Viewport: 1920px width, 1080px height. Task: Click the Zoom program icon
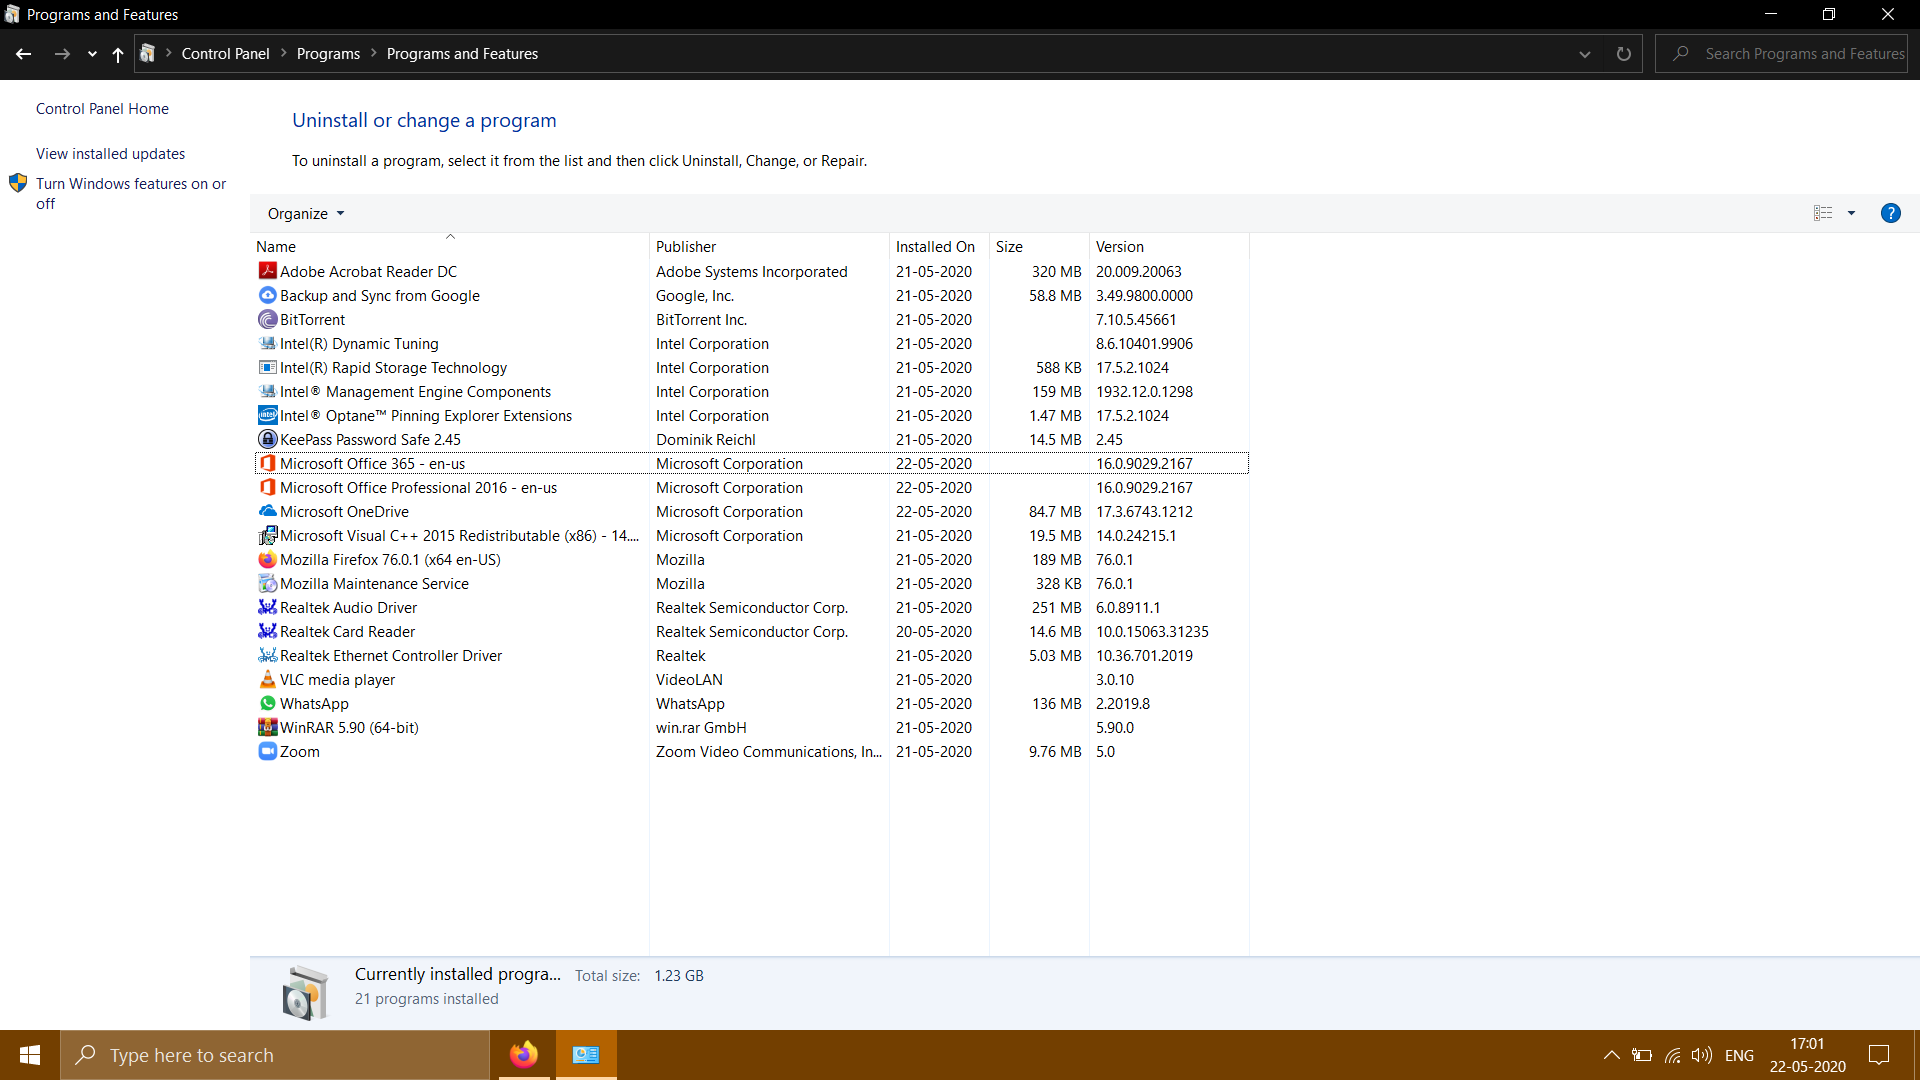(x=267, y=751)
